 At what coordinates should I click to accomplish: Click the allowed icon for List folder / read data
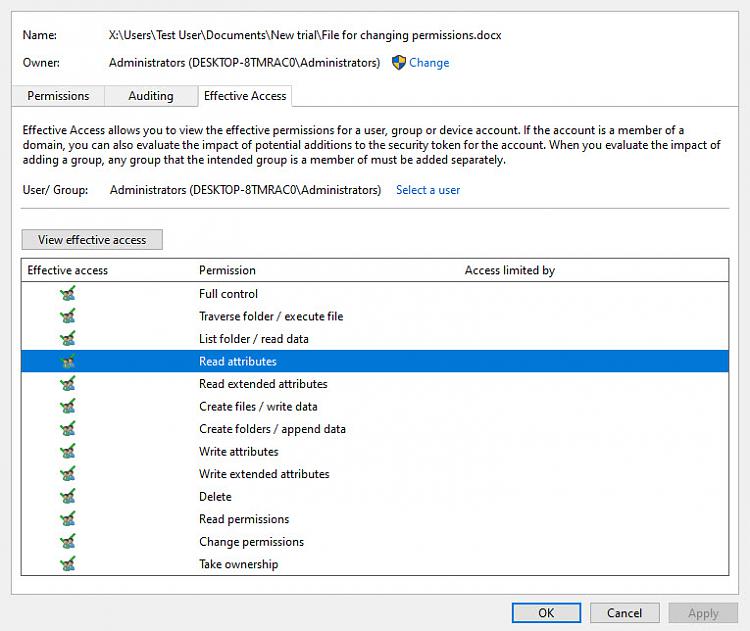pos(68,338)
